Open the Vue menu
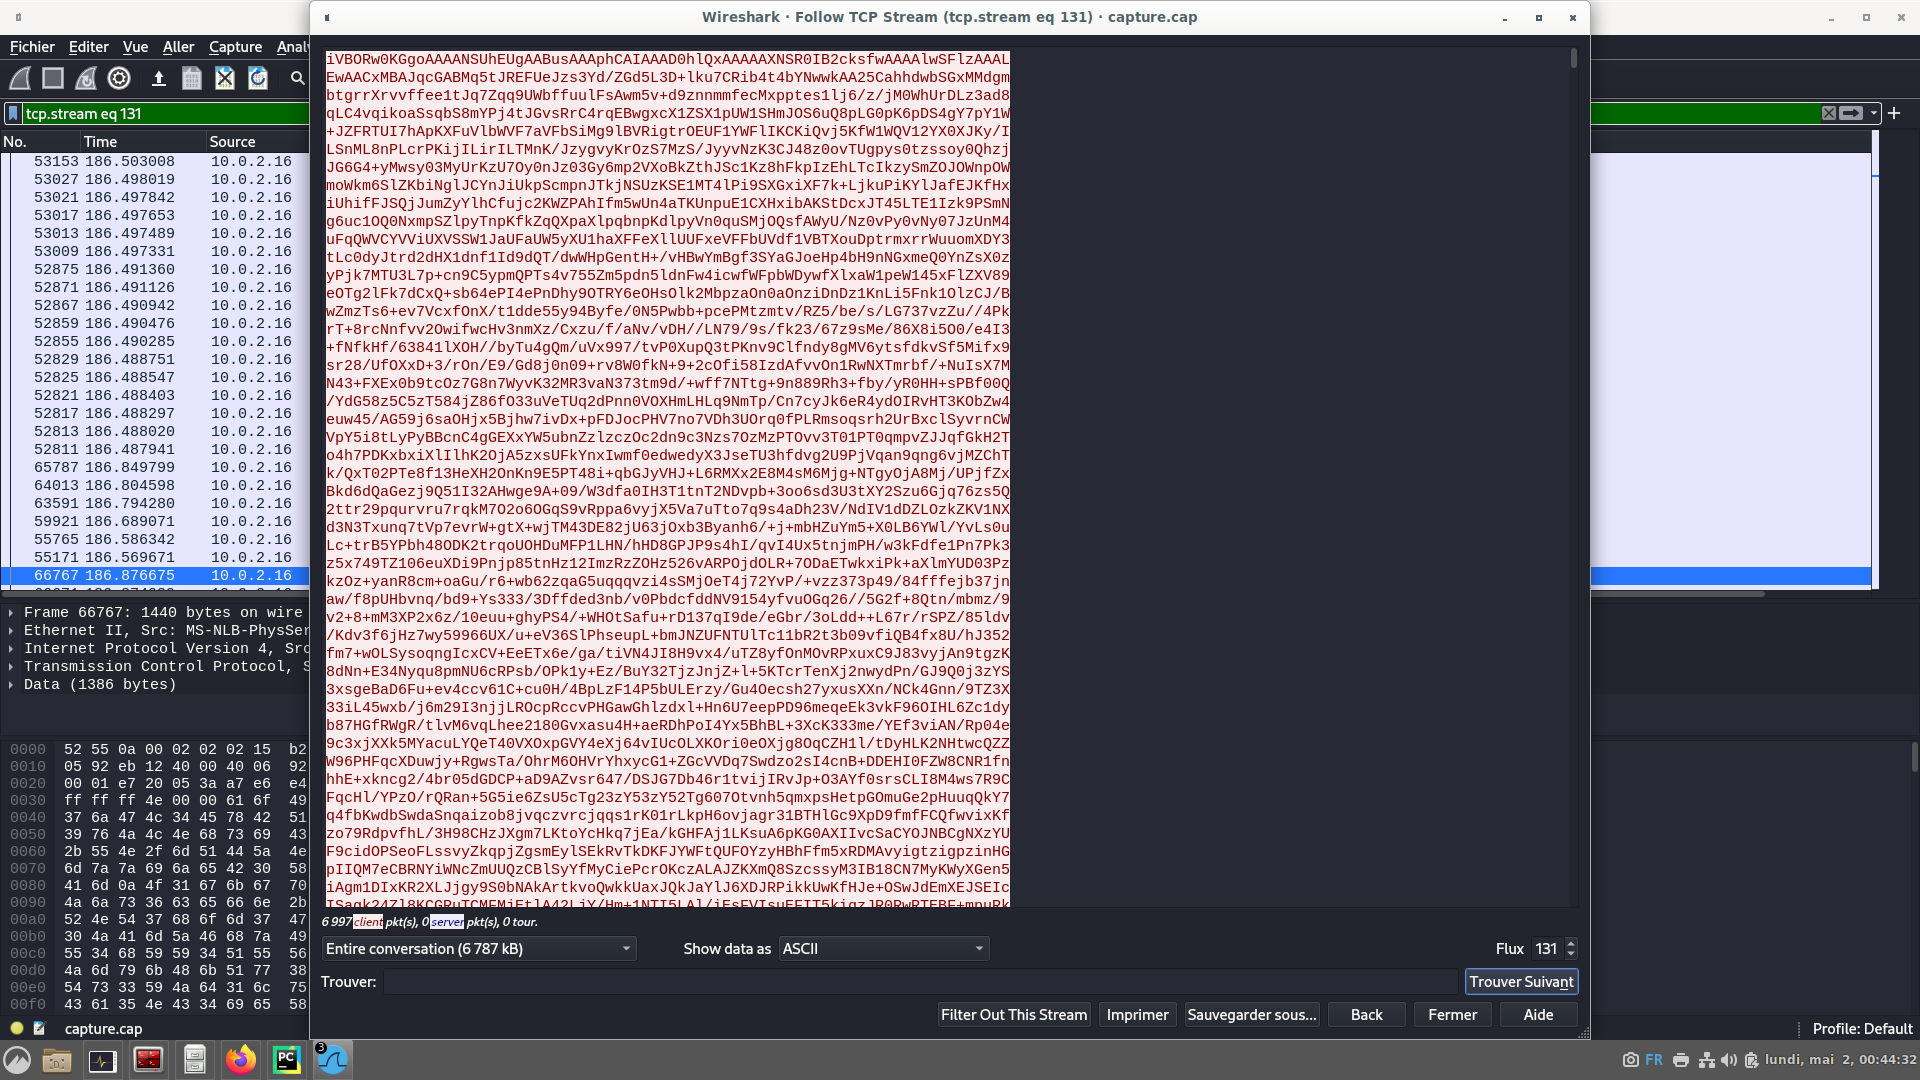Viewport: 1920px width, 1080px height. [135, 47]
